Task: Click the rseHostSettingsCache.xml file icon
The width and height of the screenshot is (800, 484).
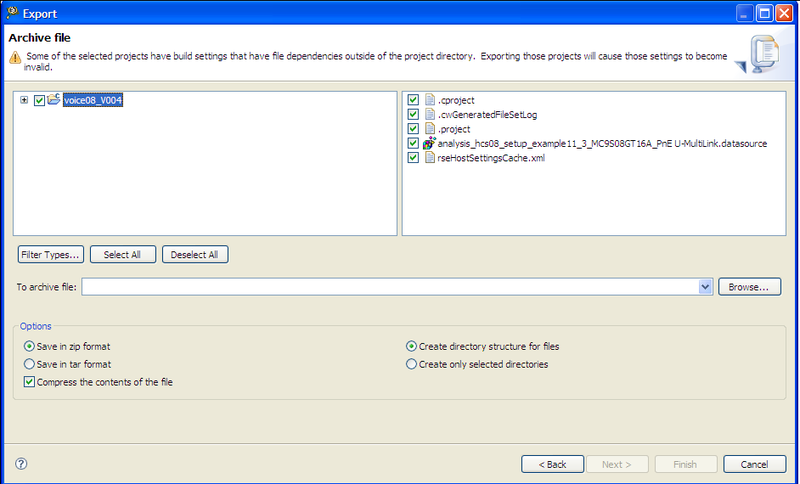Action: click(430, 158)
